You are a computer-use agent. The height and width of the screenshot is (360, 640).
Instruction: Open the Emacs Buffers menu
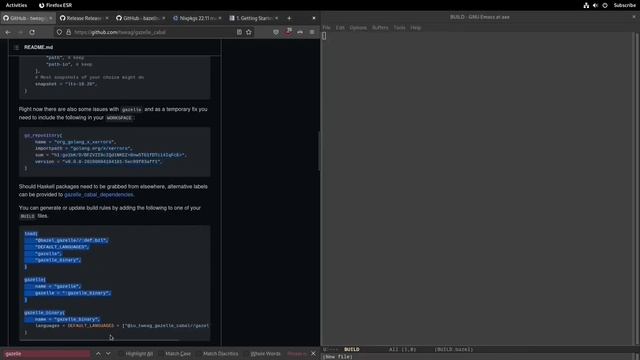point(380,27)
